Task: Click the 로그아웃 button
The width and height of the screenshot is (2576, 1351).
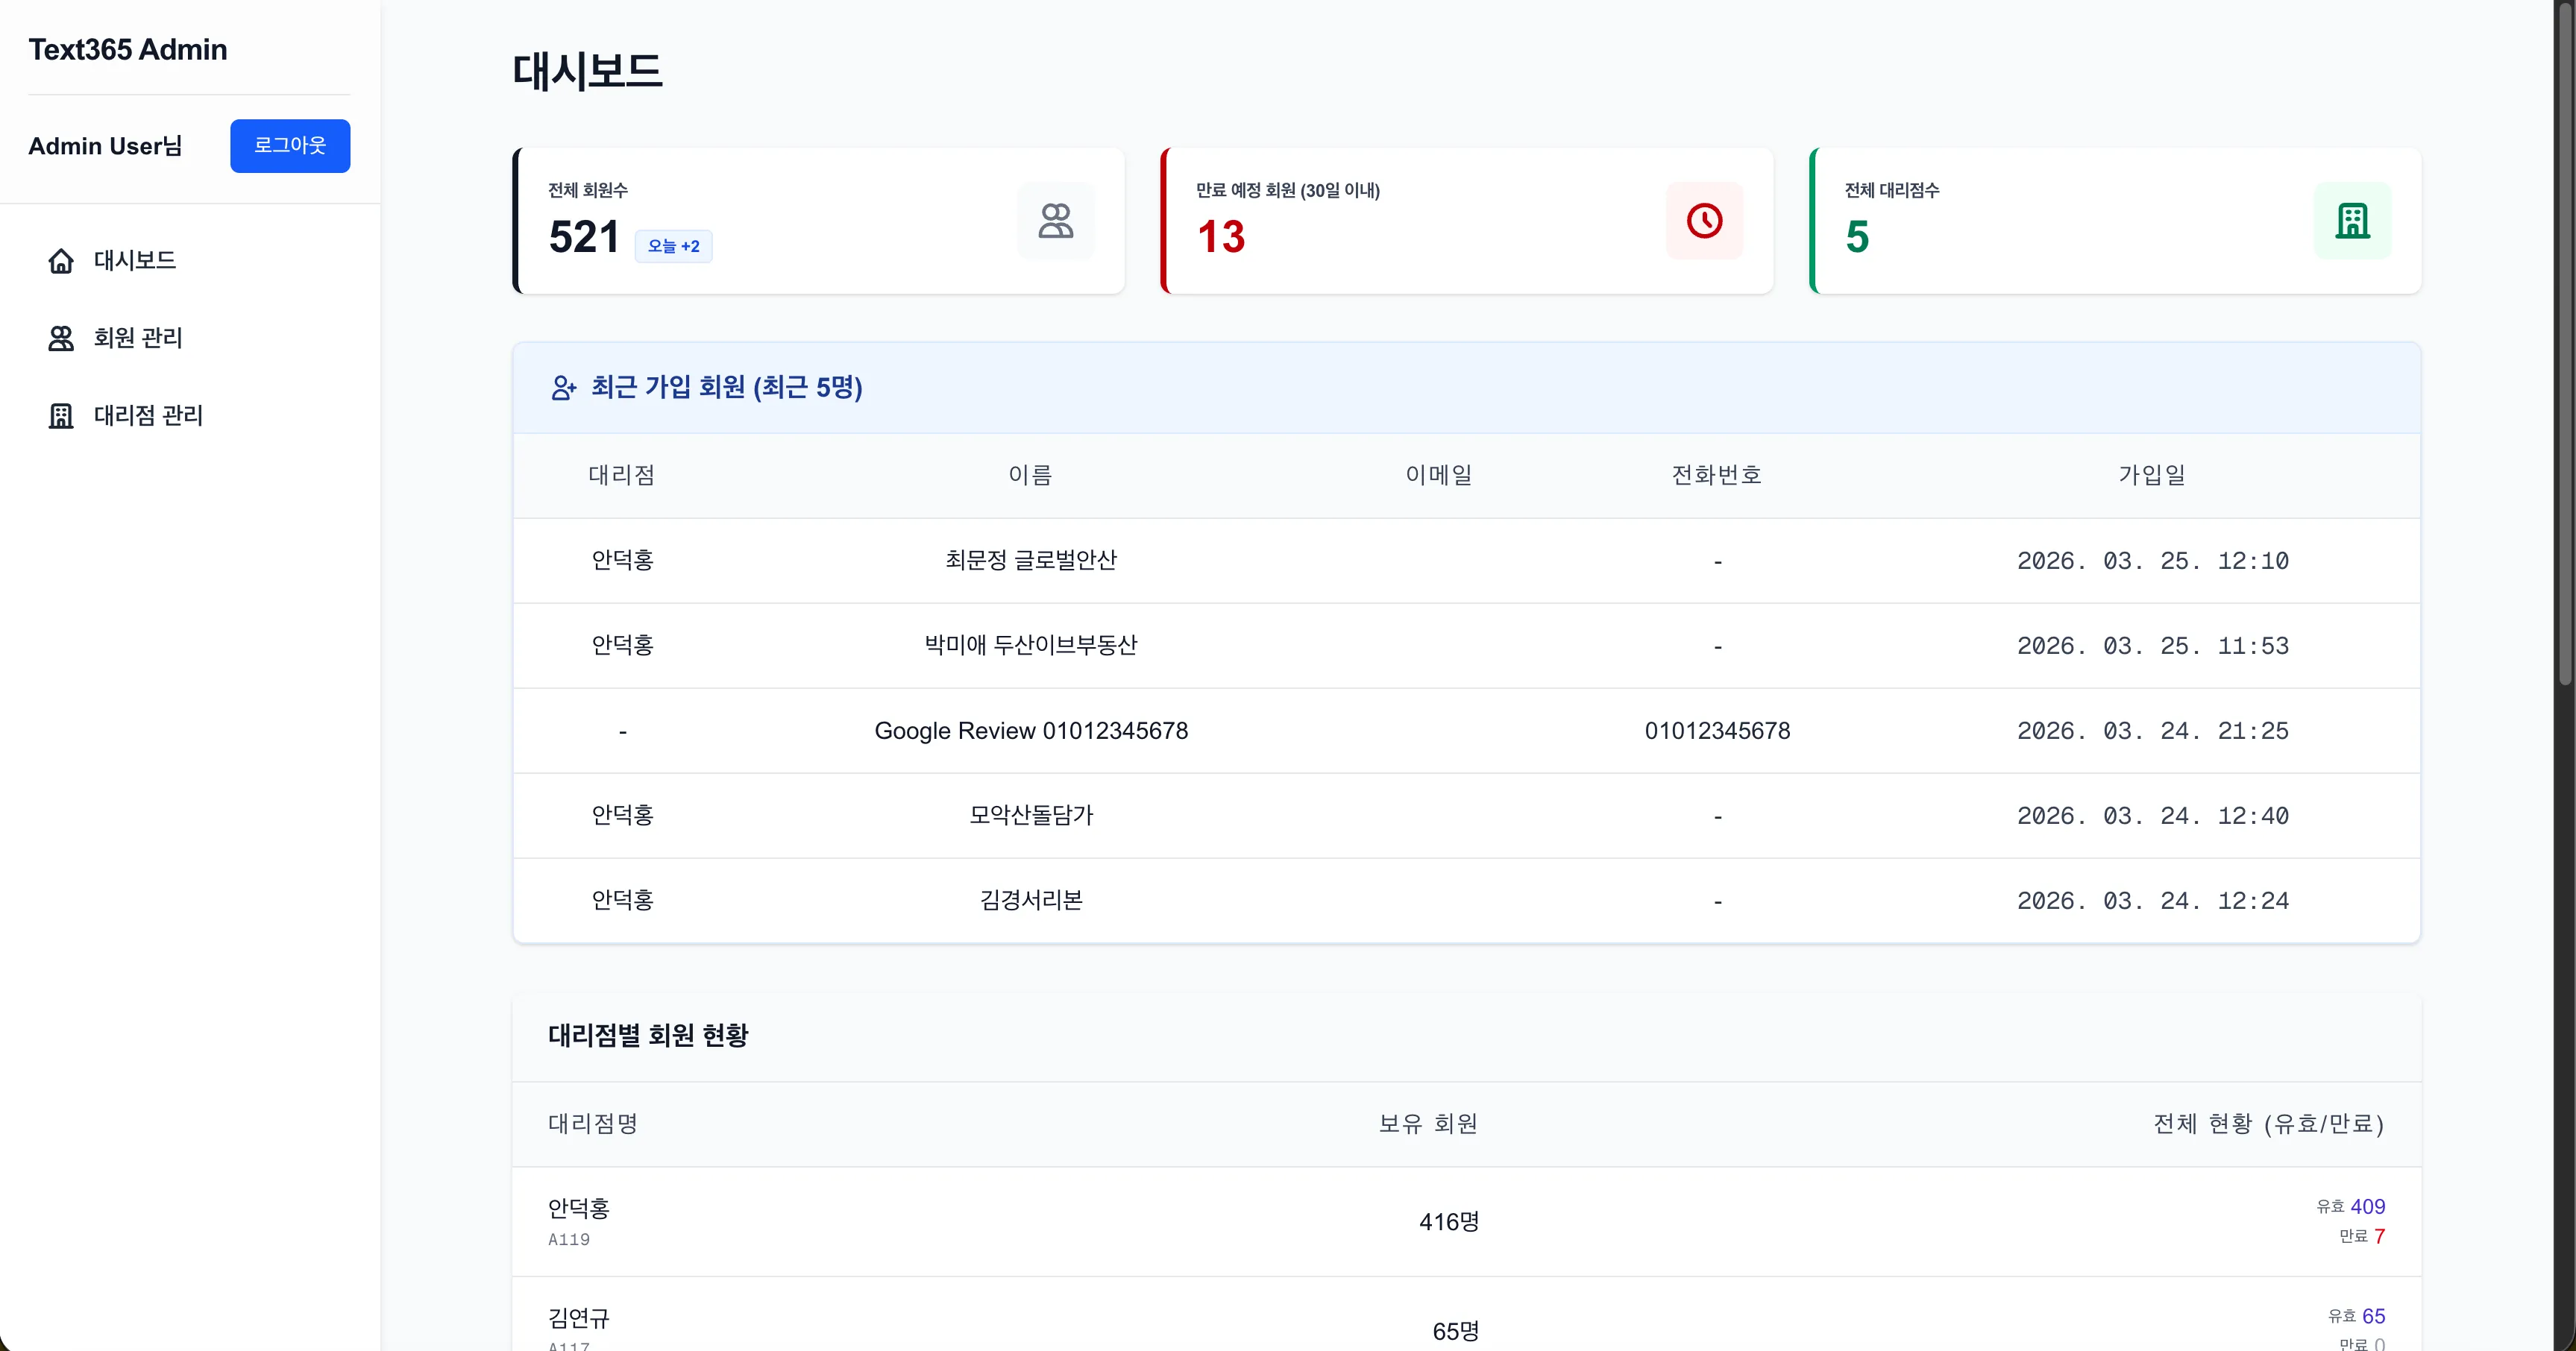Action: coord(290,146)
